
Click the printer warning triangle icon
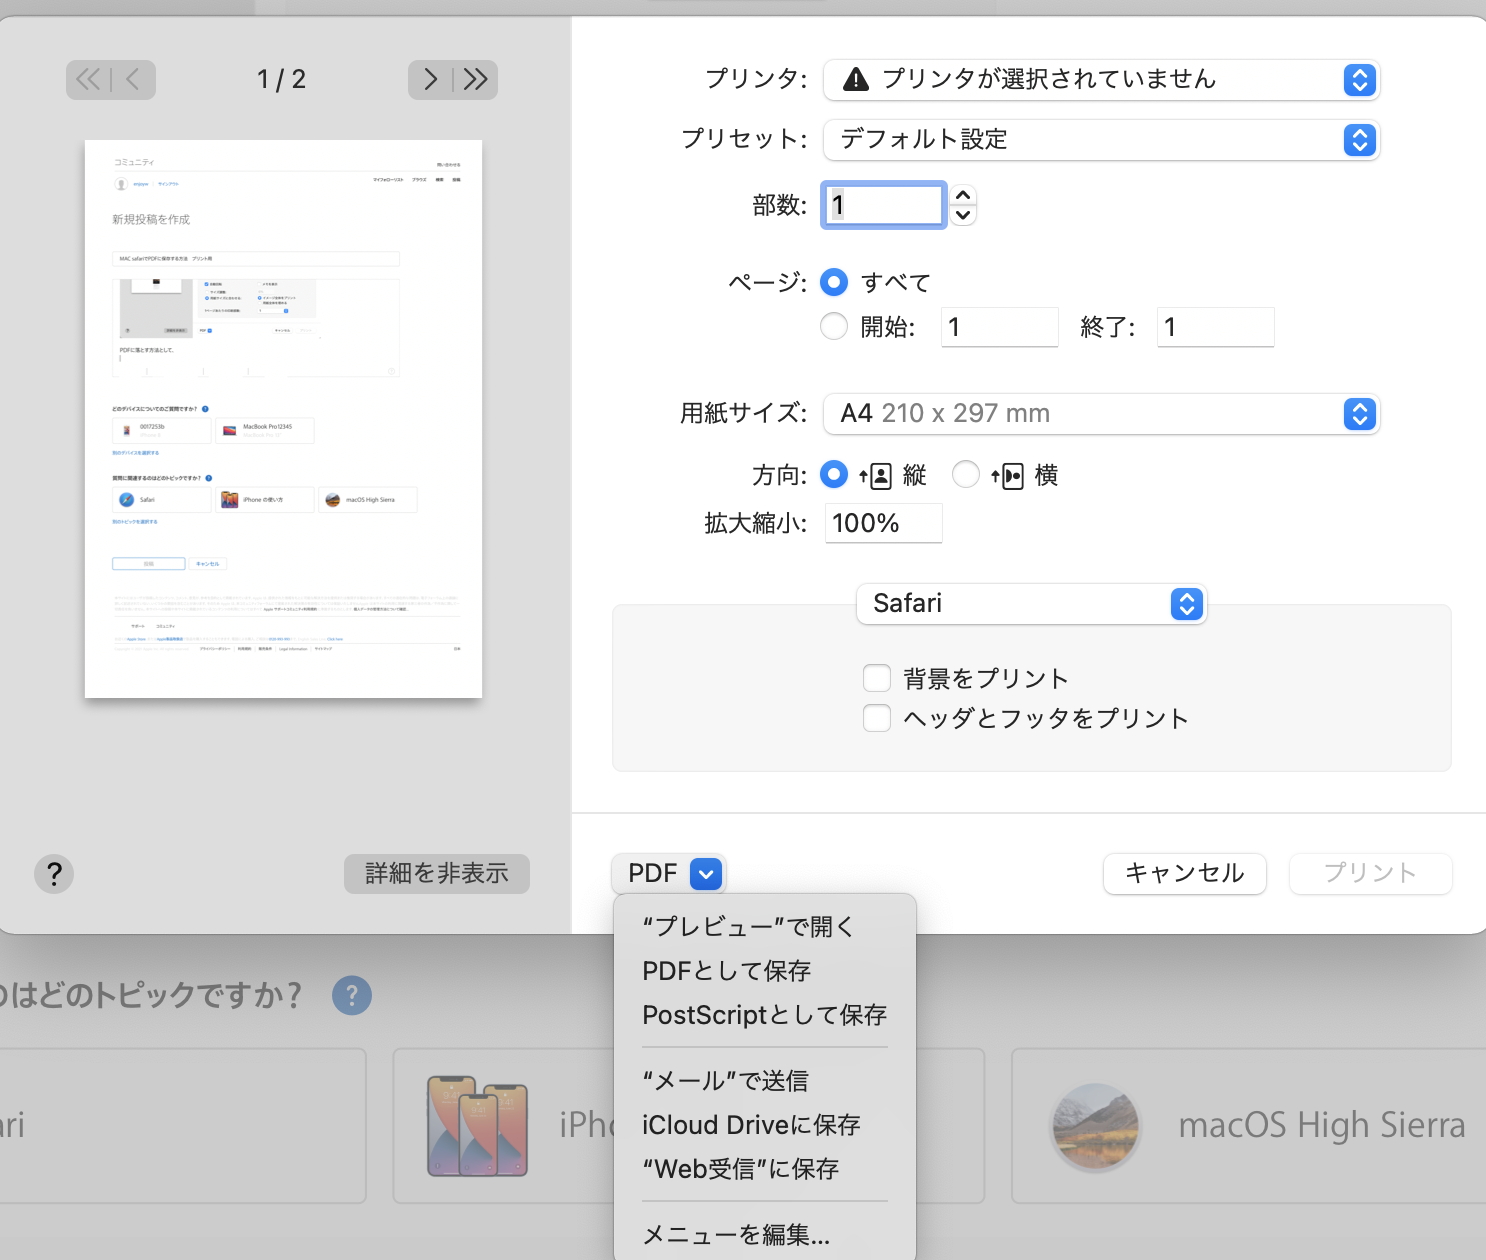click(x=856, y=79)
